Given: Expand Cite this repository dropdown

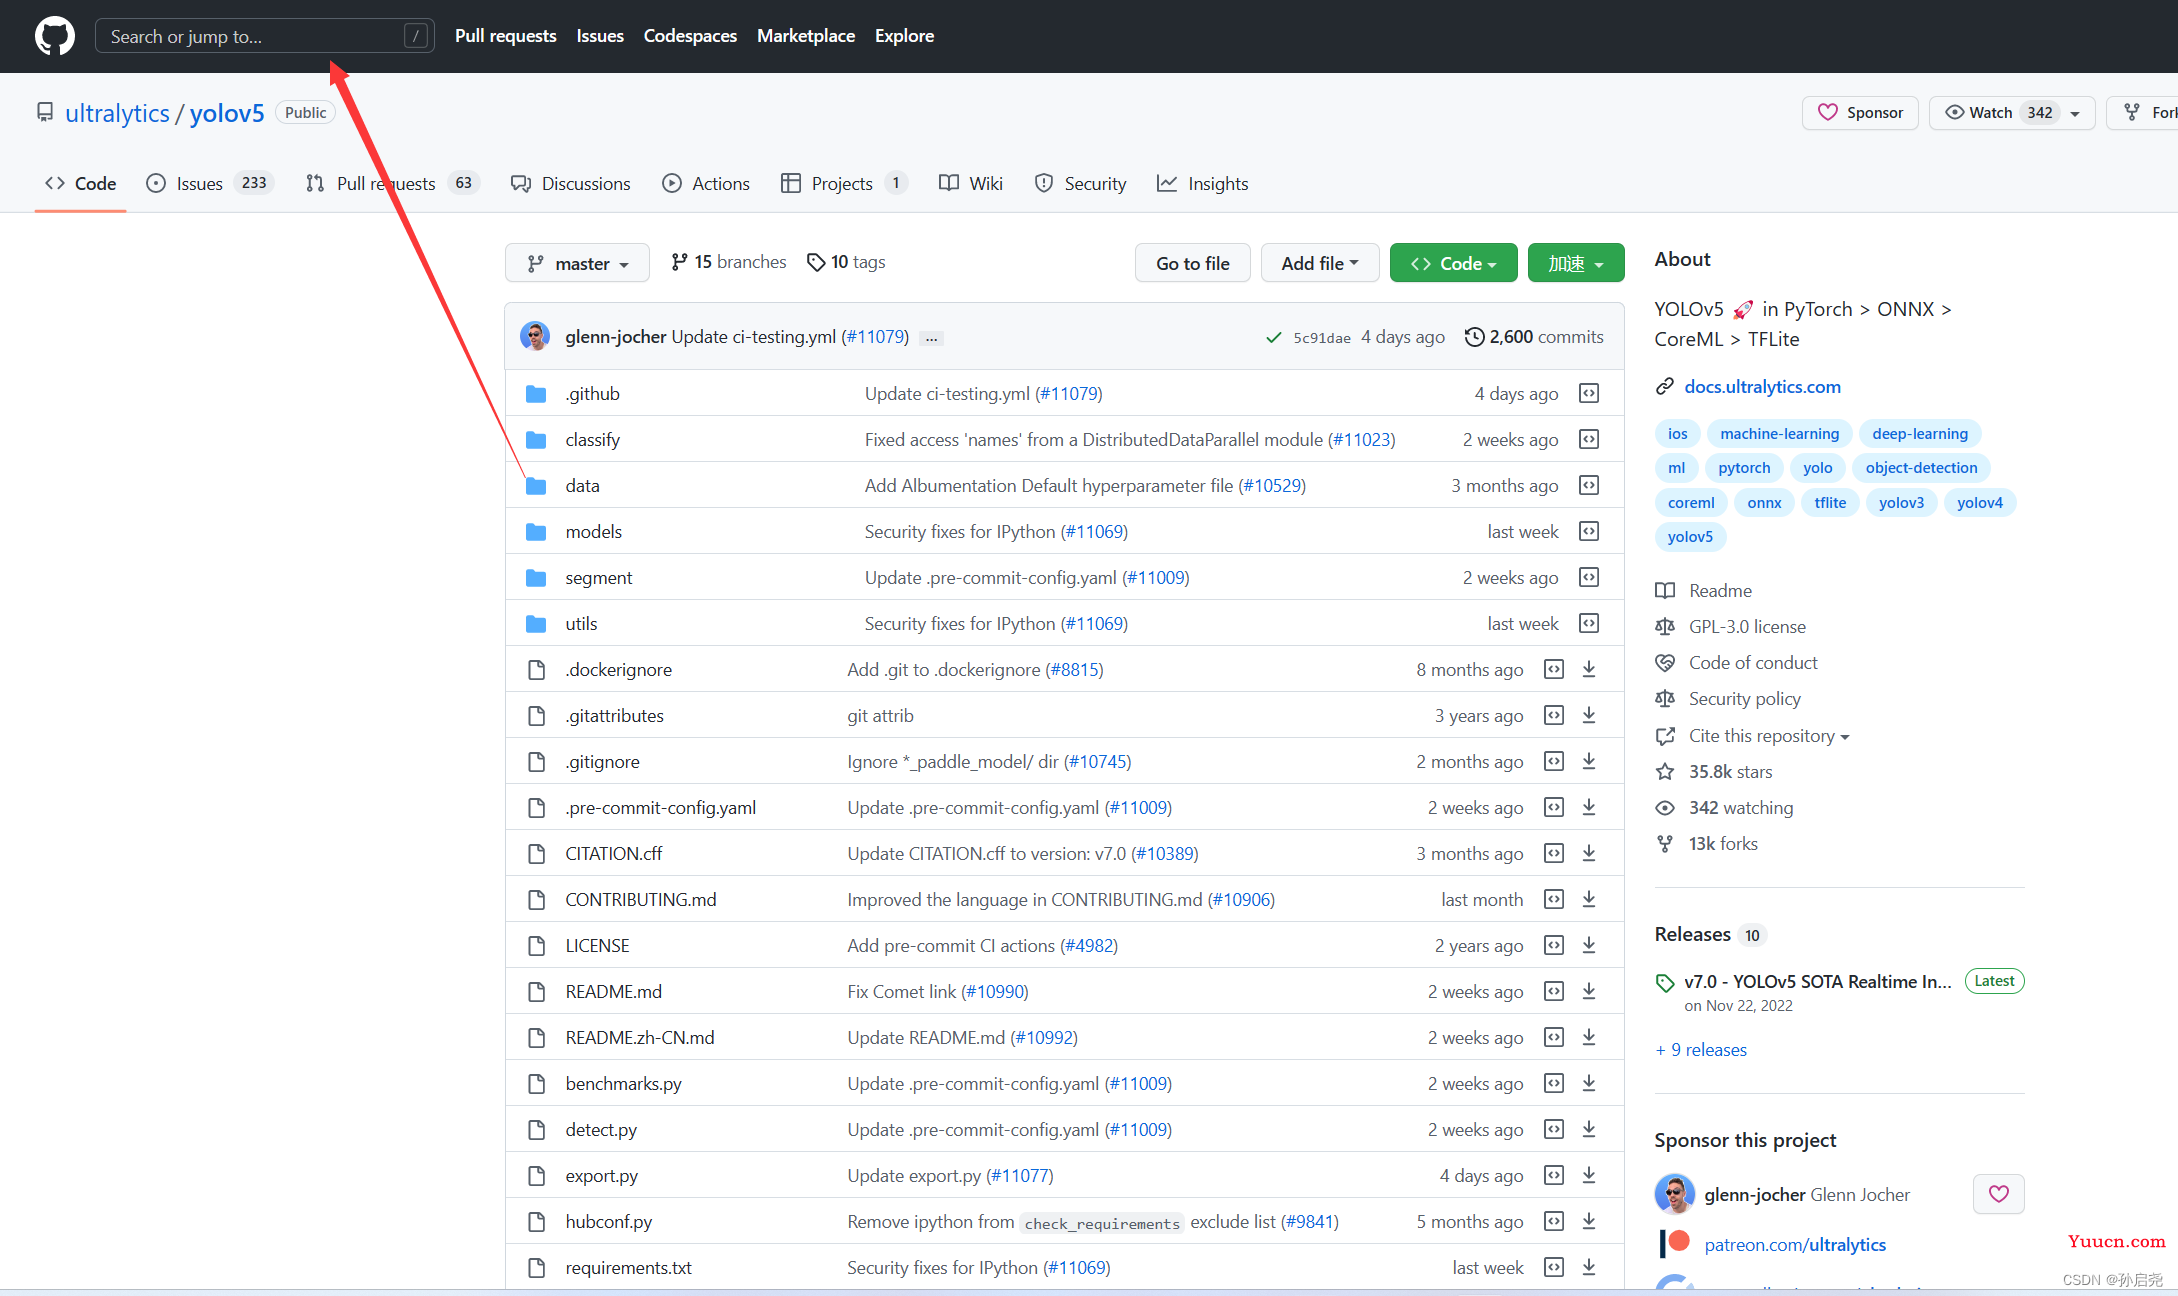Looking at the screenshot, I should pyautogui.click(x=1769, y=736).
